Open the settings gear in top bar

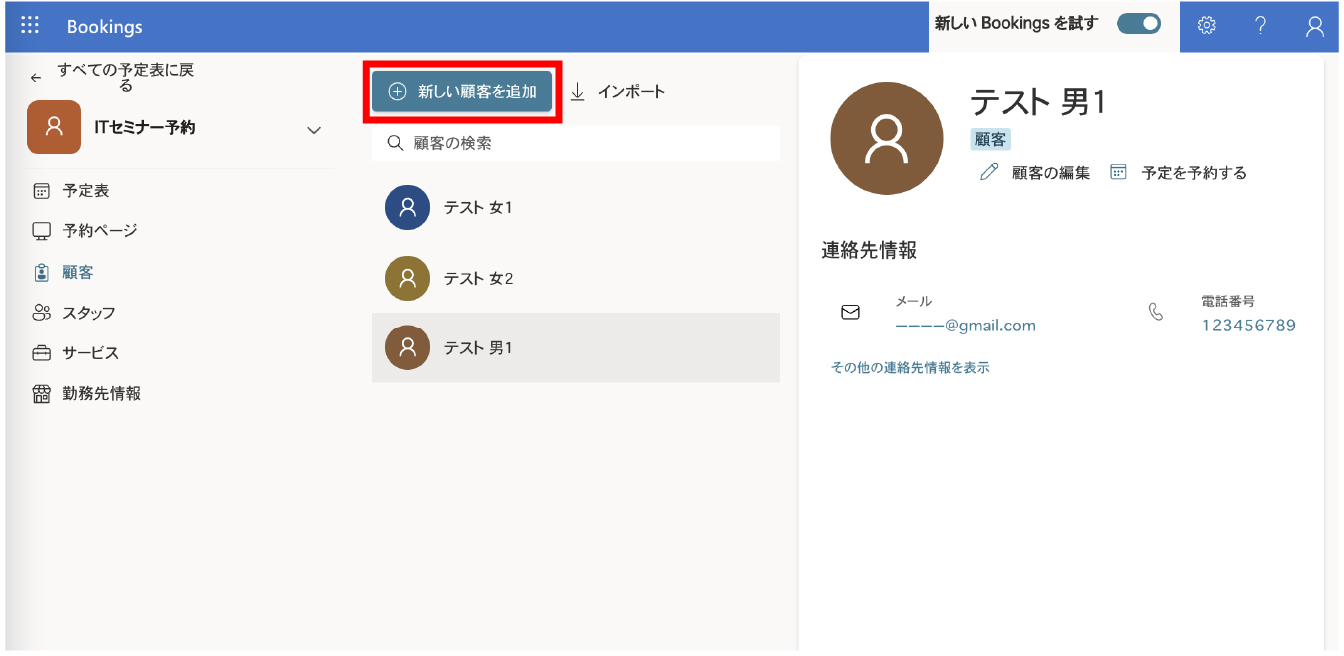pos(1206,26)
